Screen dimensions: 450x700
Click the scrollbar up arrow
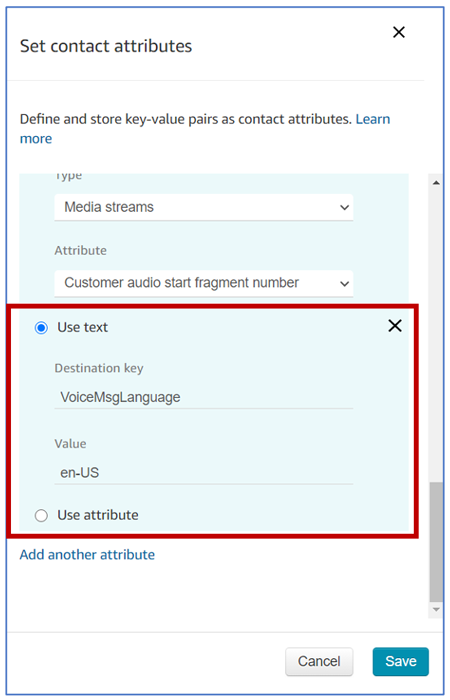pyautogui.click(x=436, y=183)
